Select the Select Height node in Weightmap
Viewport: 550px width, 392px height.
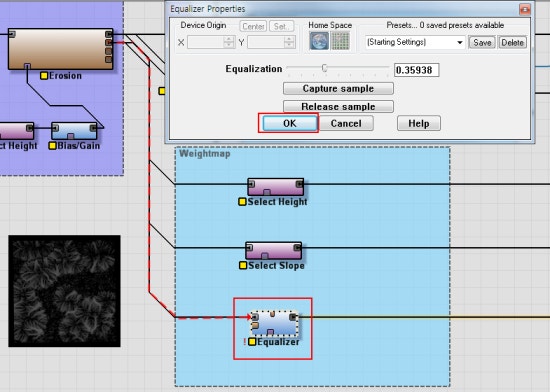(x=276, y=187)
